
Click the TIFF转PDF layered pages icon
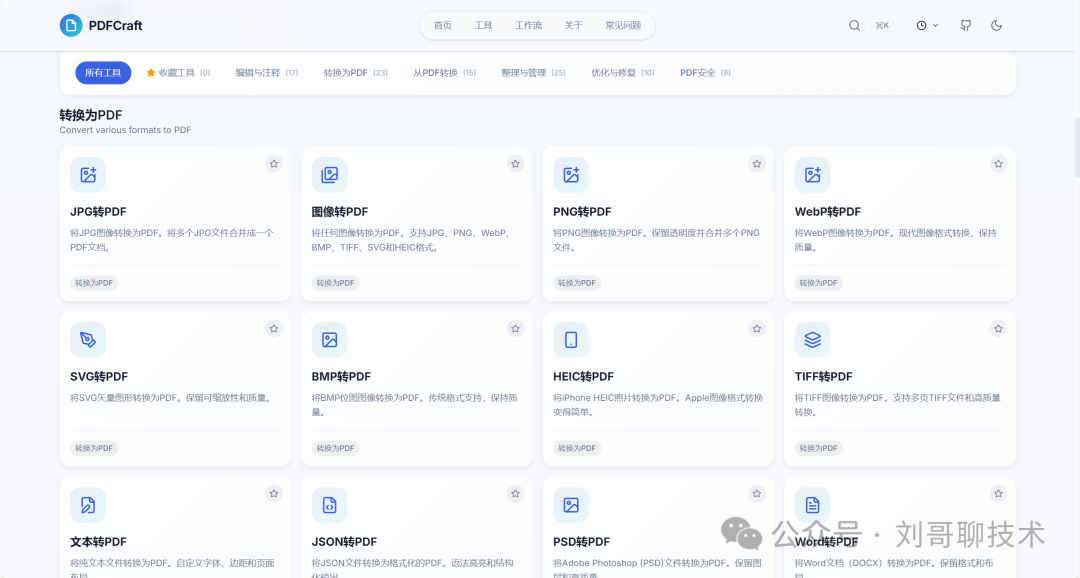click(x=813, y=339)
